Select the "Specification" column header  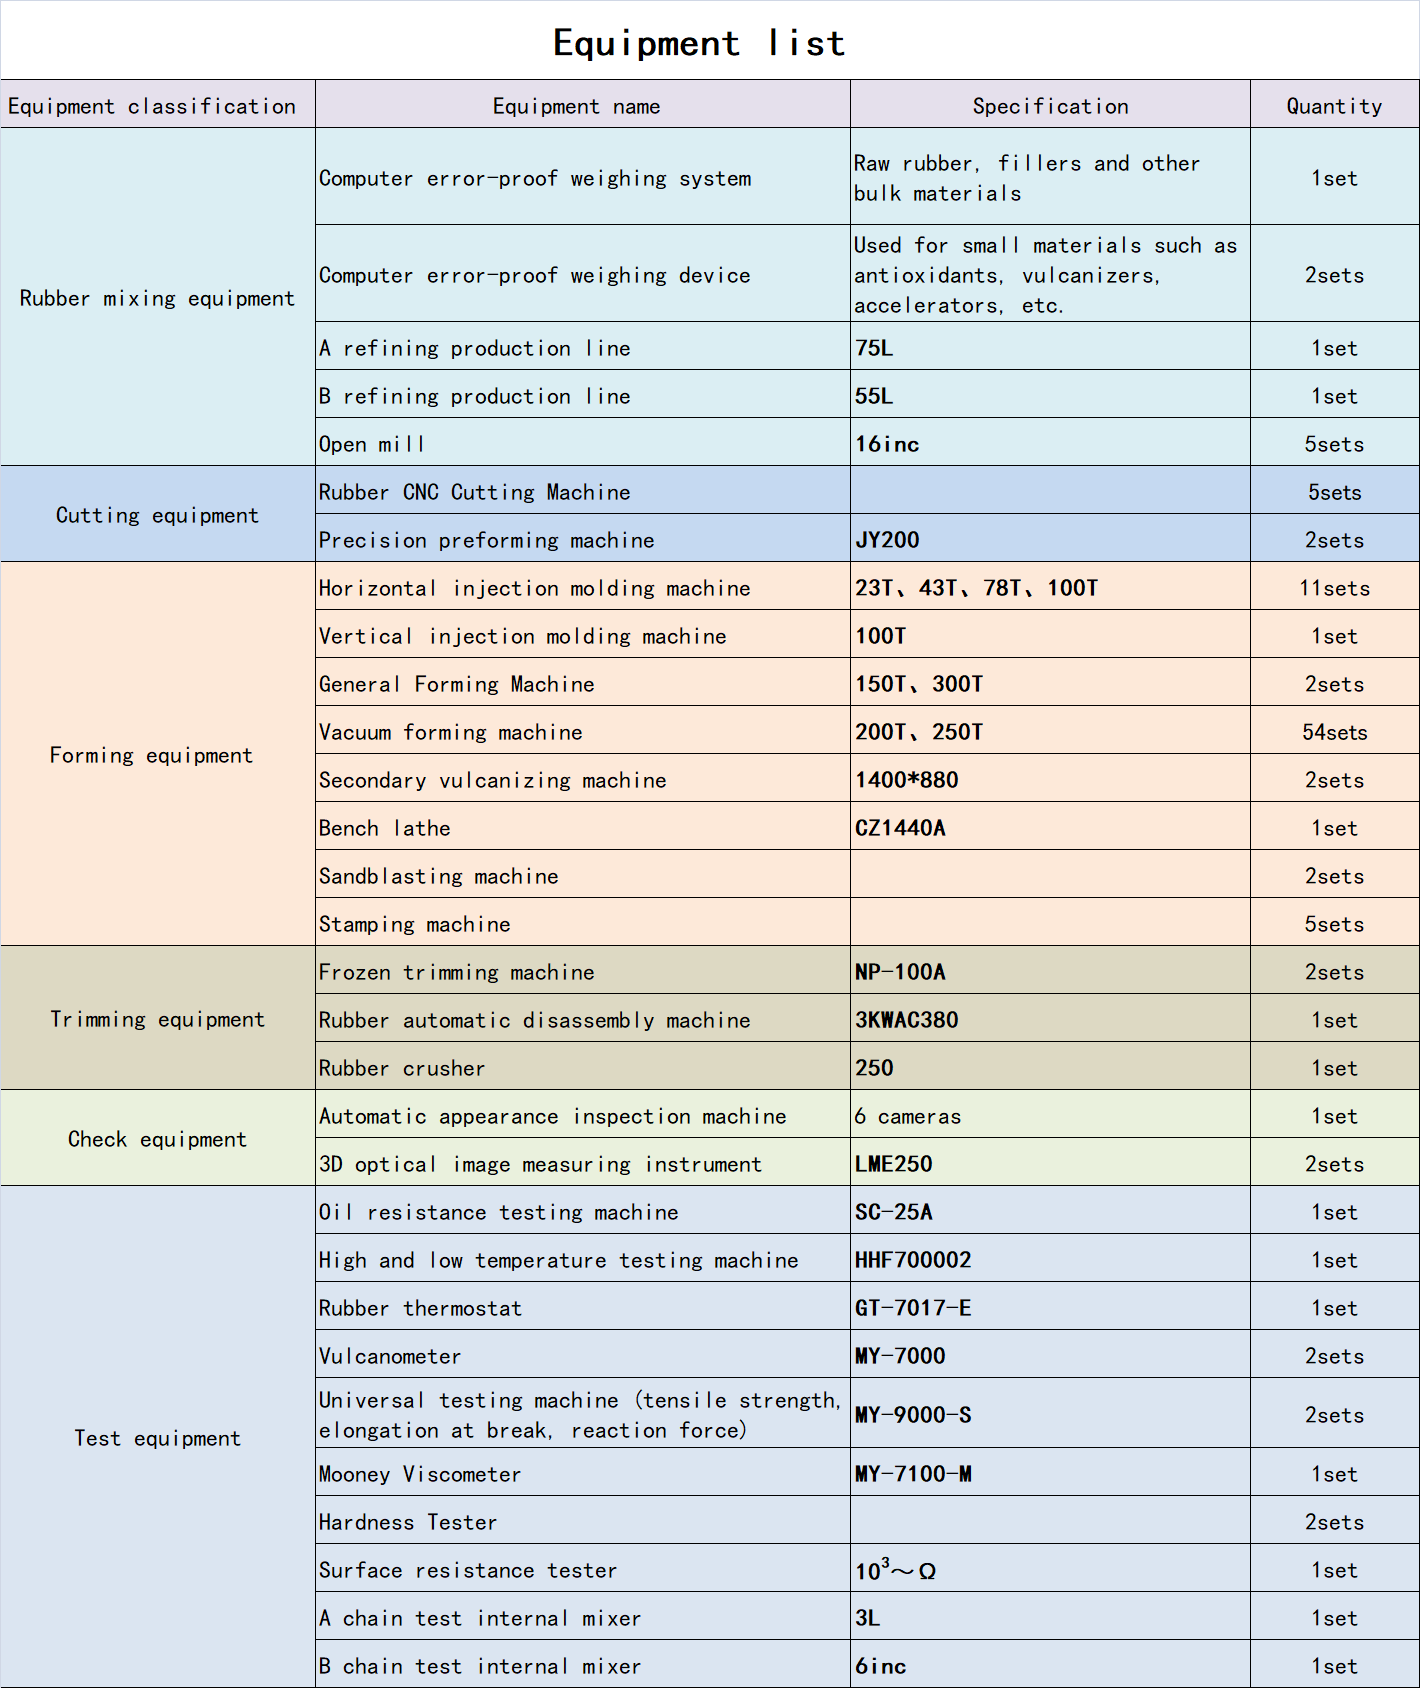point(1050,106)
